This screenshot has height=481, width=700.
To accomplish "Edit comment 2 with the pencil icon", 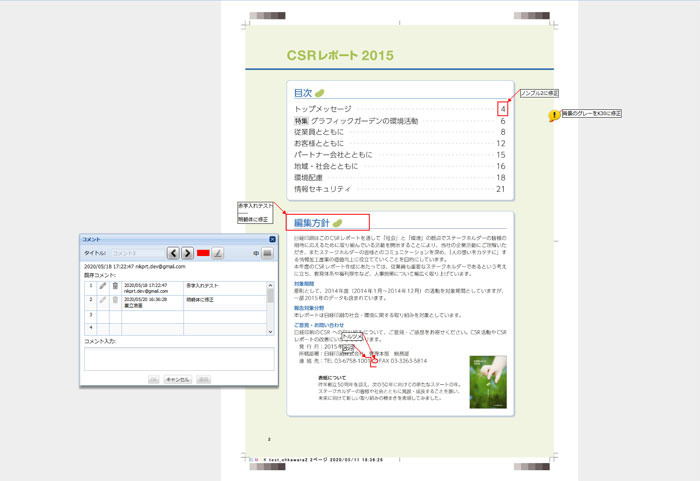I will pyautogui.click(x=102, y=300).
